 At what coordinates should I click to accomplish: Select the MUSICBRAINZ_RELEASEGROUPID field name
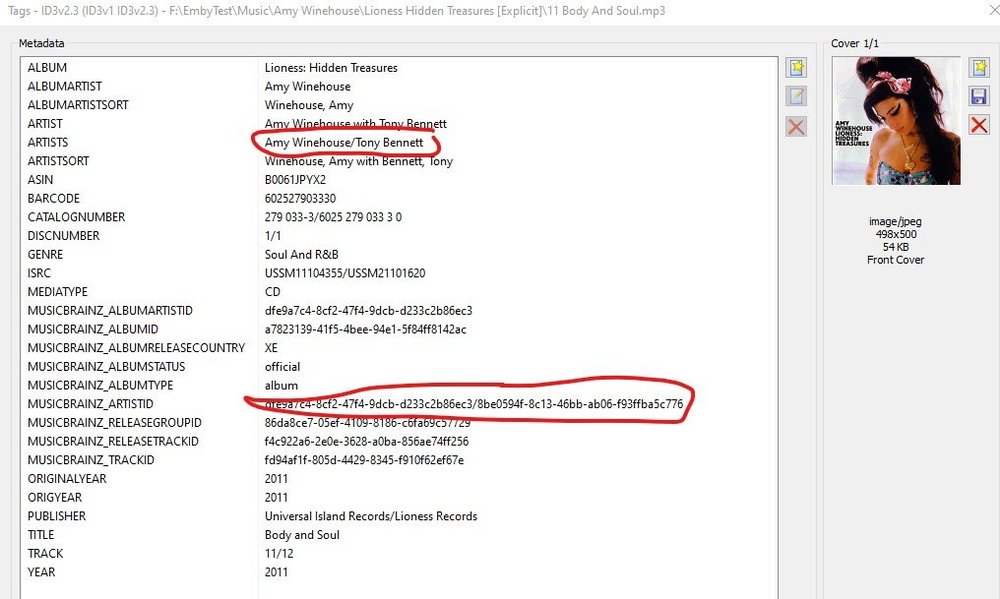point(114,422)
